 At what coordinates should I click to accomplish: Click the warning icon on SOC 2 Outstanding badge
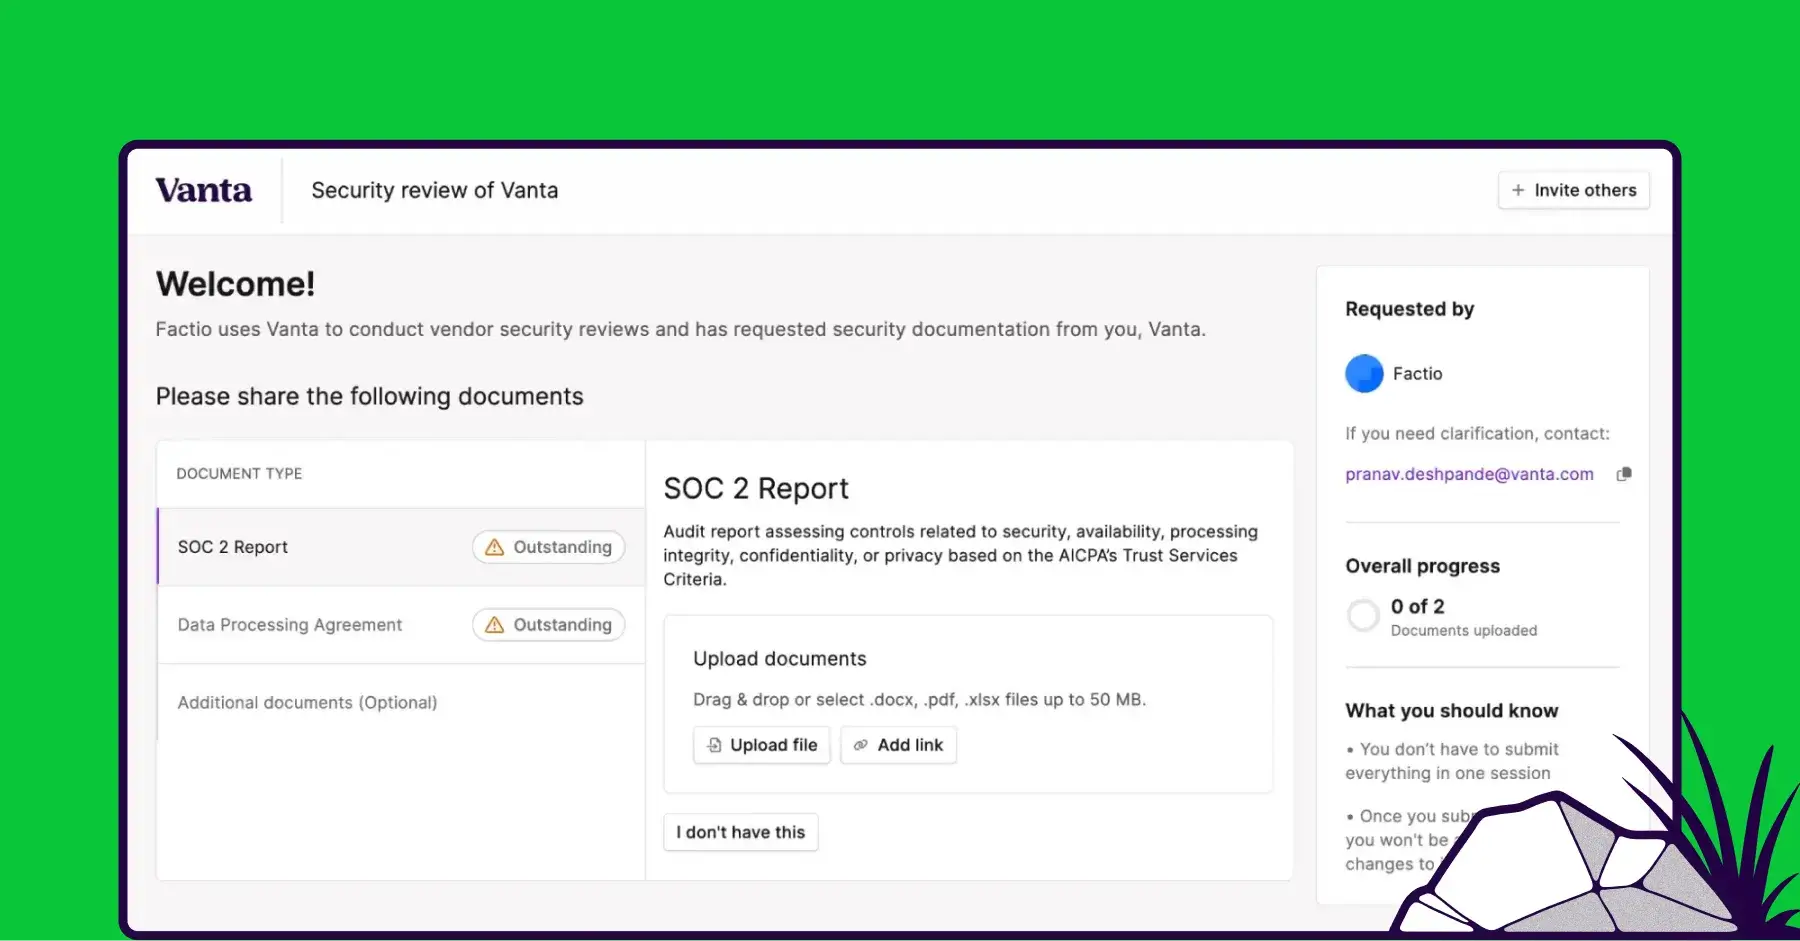pos(492,547)
